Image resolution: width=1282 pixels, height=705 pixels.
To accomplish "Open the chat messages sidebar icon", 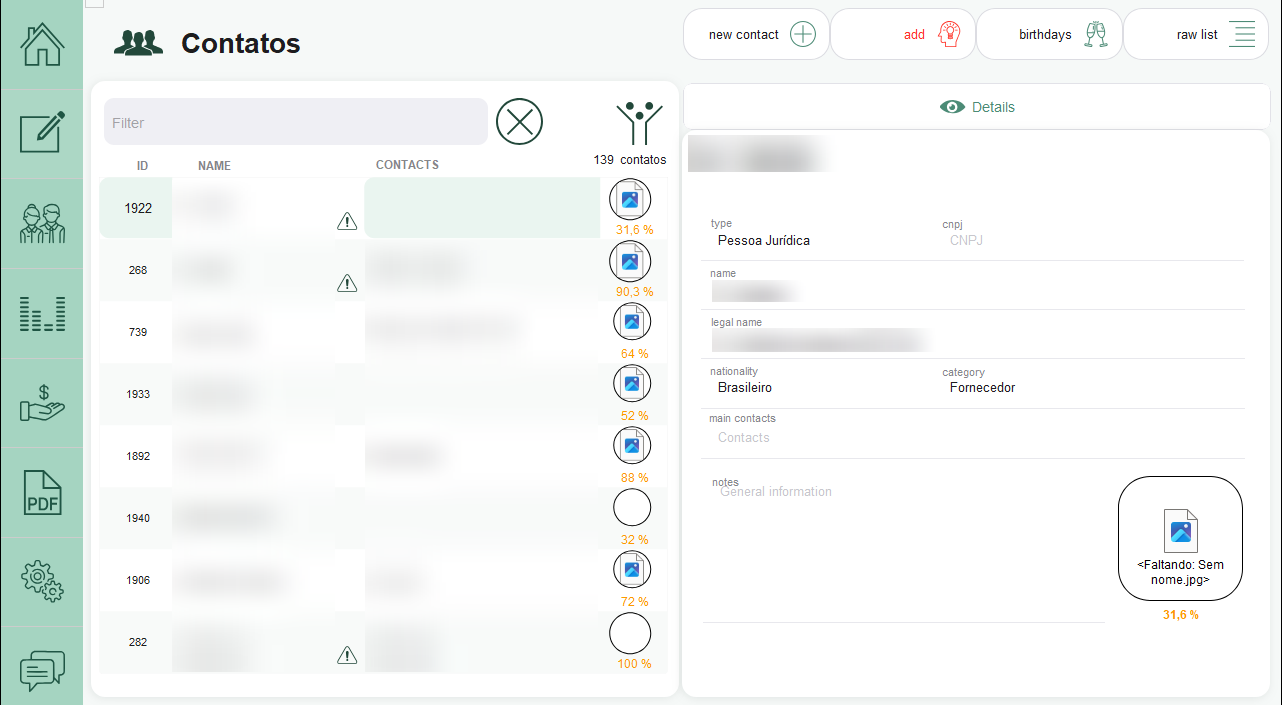I will tap(42, 671).
